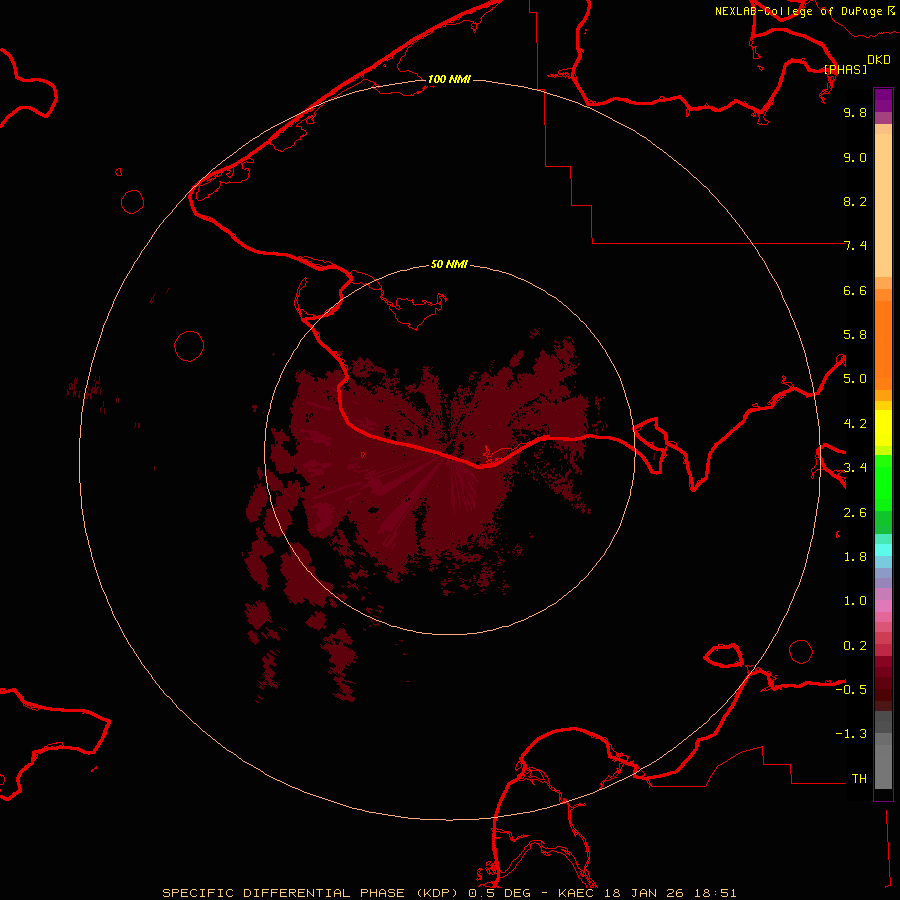Click the '18 JAN 26 18:51' timestamp

[670, 893]
